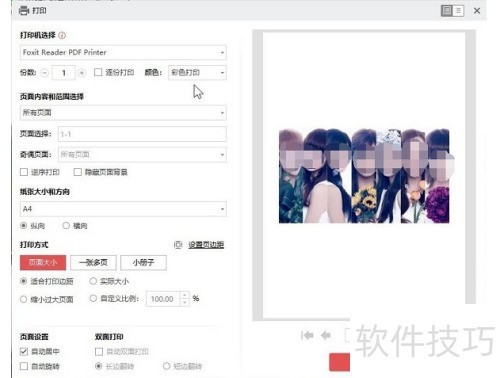Click the custom scale 100.00 field
Image resolution: width=500 pixels, height=378 pixels.
point(164,299)
